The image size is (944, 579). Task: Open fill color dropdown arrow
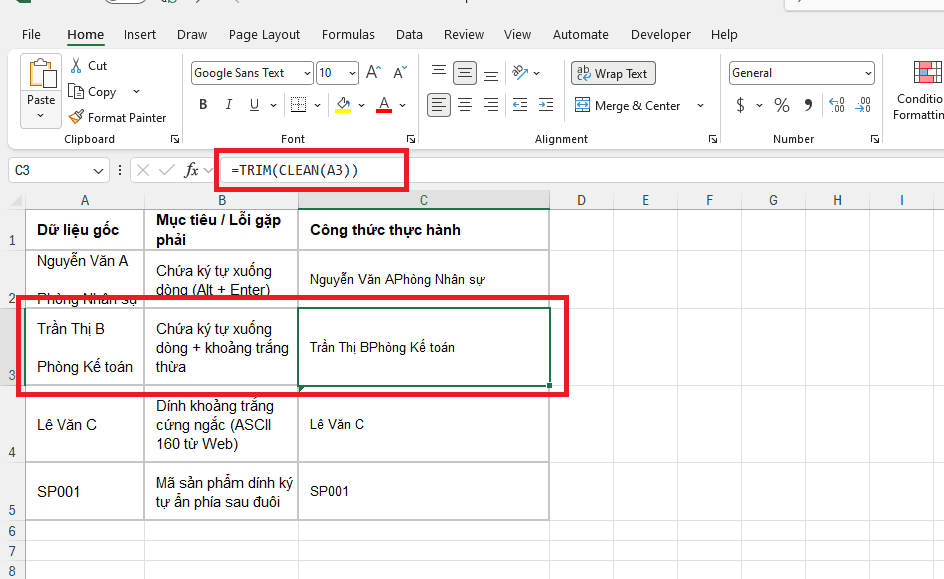(x=361, y=105)
